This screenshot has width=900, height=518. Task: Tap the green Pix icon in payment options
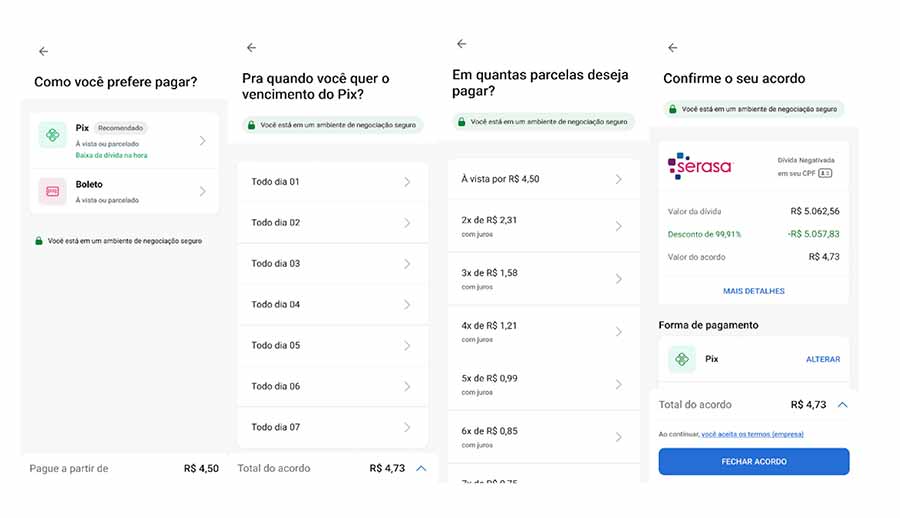click(x=53, y=135)
